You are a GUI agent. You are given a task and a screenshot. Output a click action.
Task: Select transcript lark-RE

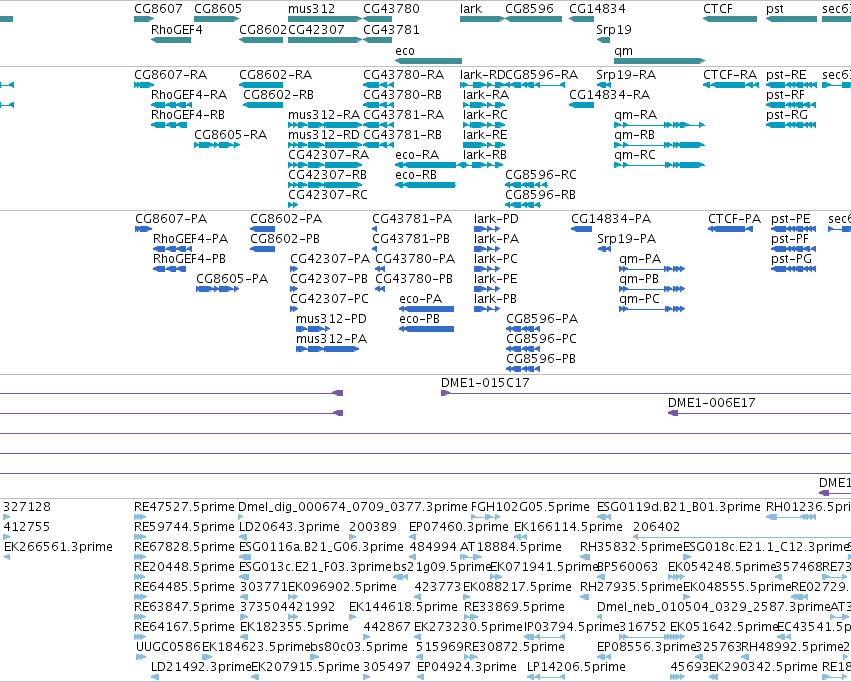485,135
